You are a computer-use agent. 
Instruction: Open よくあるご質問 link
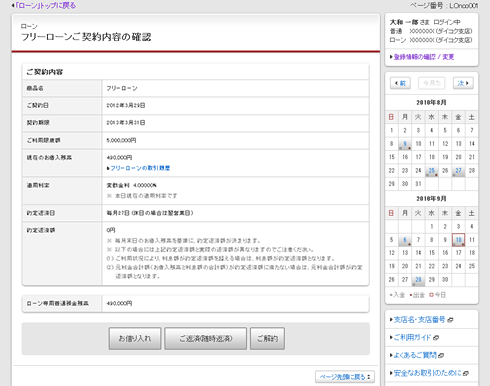tap(415, 355)
